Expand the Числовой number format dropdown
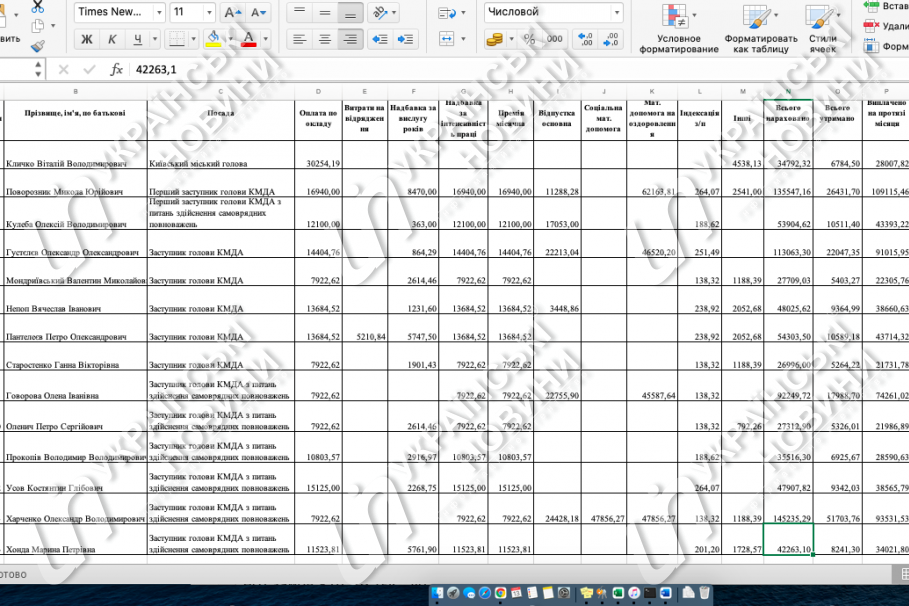Image resolution: width=909 pixels, height=606 pixels. (x=617, y=12)
